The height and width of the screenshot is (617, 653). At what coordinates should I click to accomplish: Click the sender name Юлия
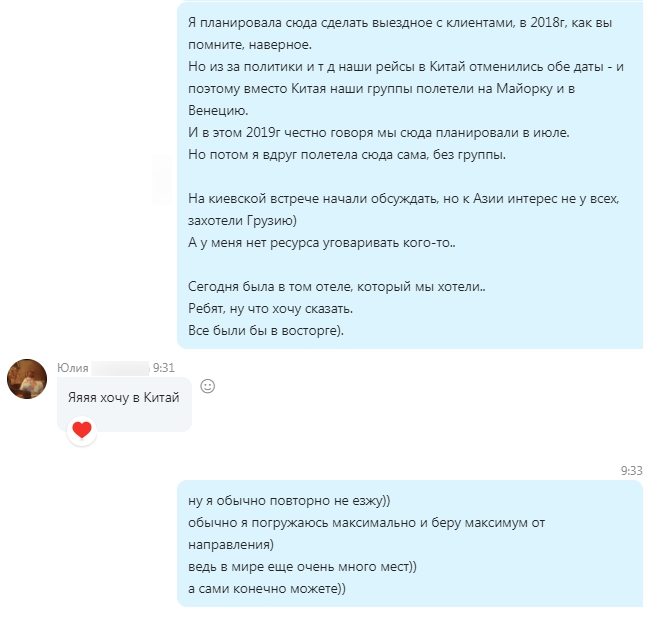(x=72, y=368)
